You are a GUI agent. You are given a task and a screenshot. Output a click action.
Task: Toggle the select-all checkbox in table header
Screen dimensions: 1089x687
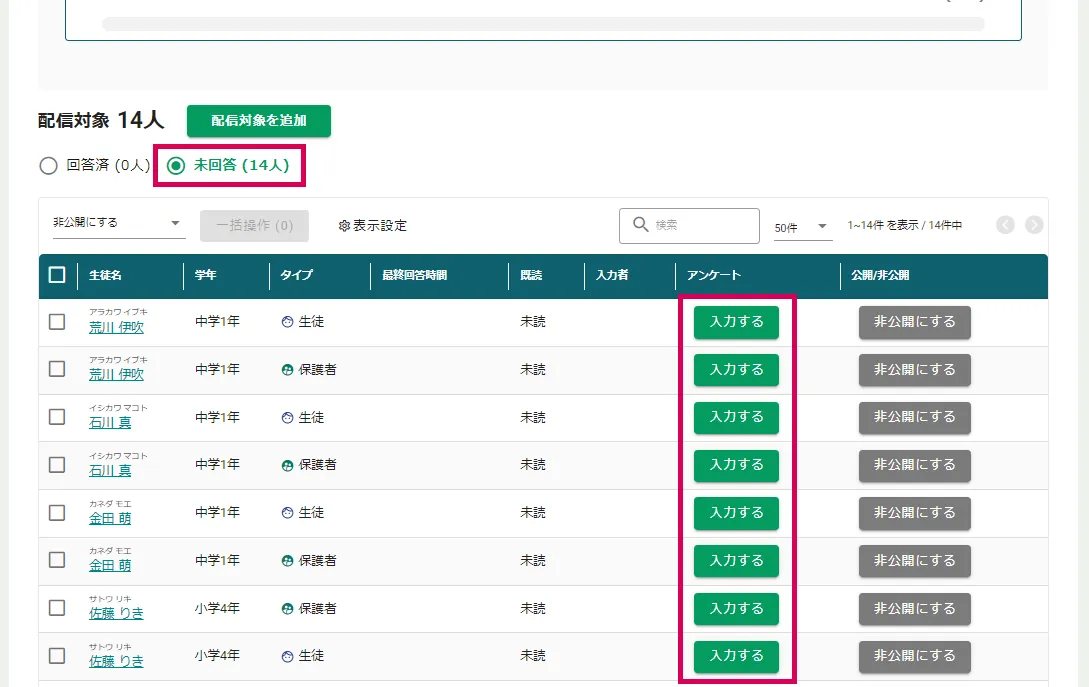click(x=57, y=275)
